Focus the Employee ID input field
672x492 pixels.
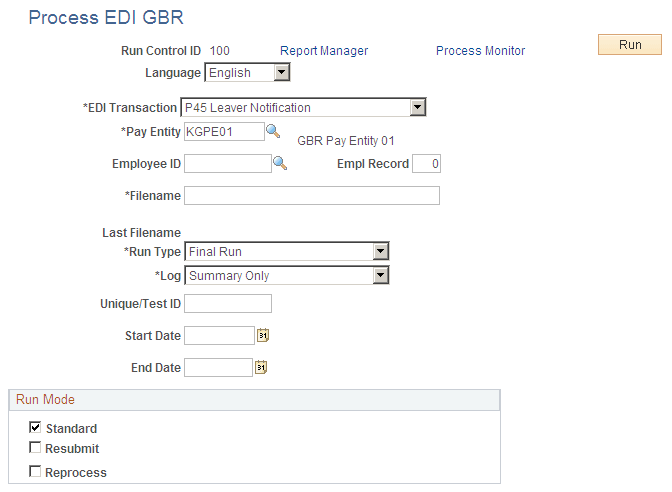(228, 164)
